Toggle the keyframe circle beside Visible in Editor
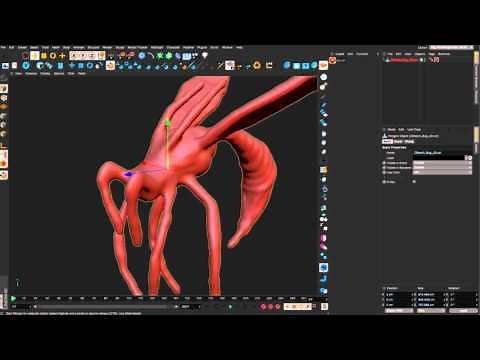Screen dimensions: 480x360 click(384, 163)
